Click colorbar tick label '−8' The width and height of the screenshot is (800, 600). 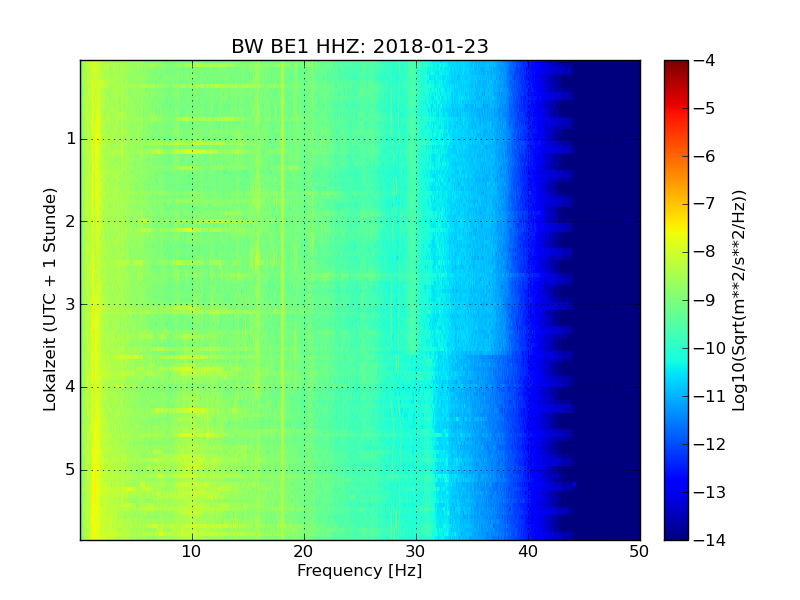(x=705, y=252)
